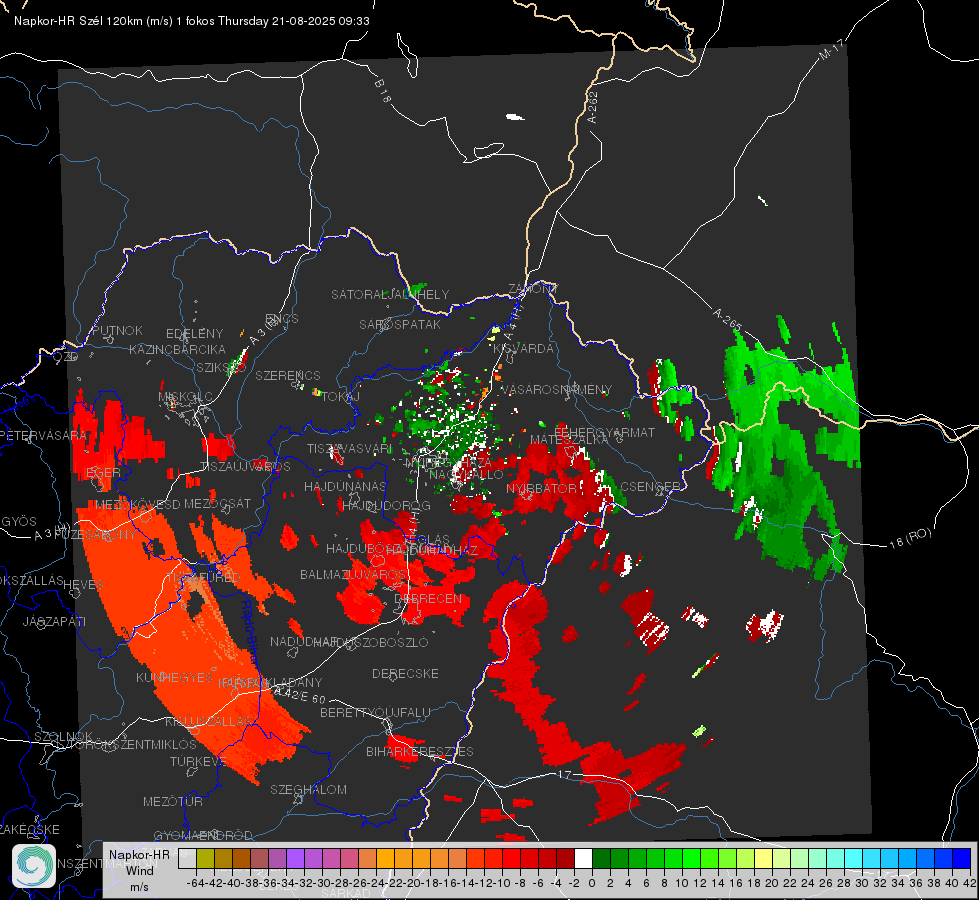This screenshot has width=979, height=900.
Task: Click the SZOLNOK label
Action: (x=64, y=736)
